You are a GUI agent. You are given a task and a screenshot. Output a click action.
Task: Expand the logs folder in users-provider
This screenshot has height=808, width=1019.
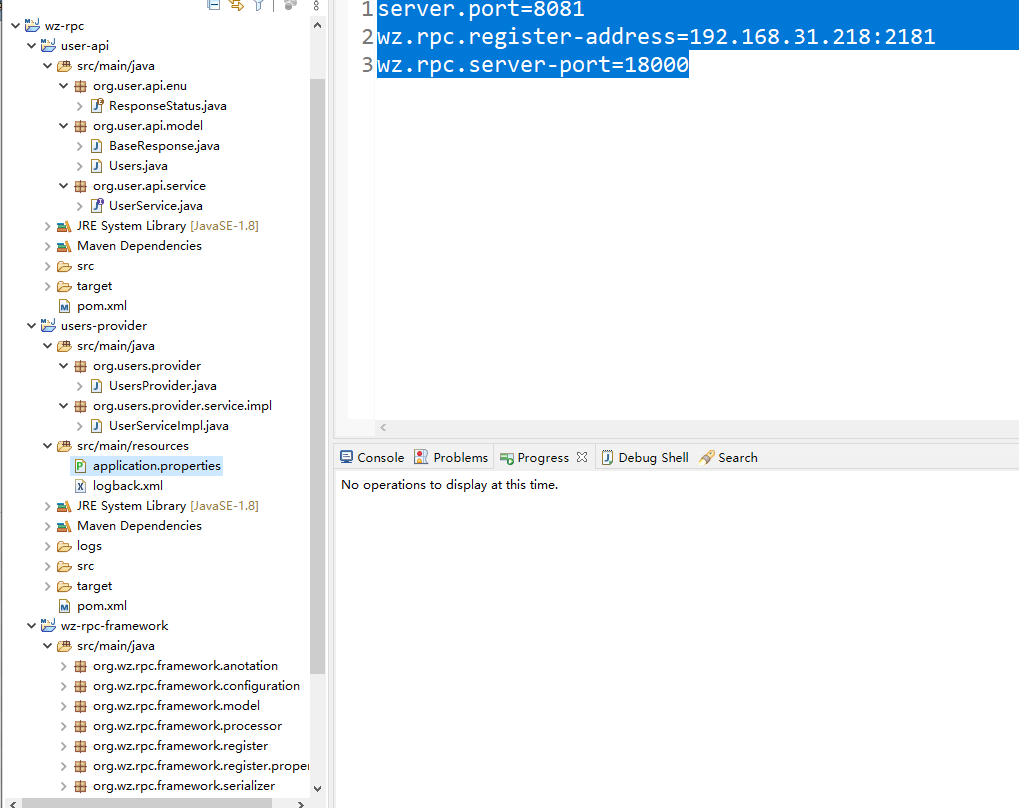click(x=47, y=546)
